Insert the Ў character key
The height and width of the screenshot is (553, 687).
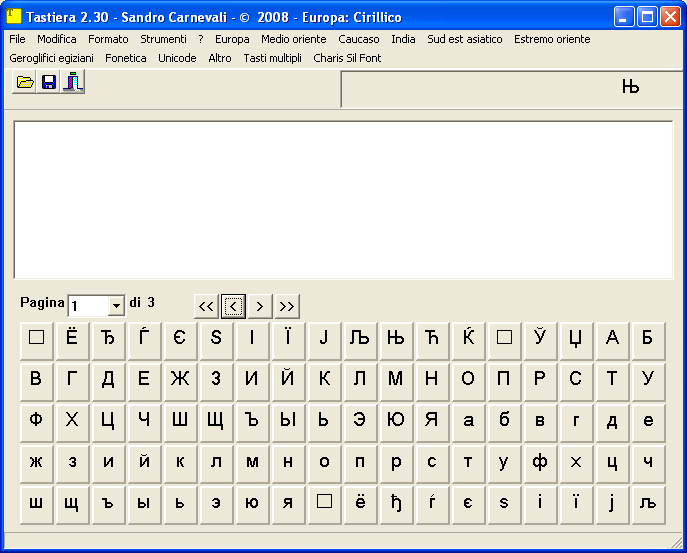(x=540, y=341)
